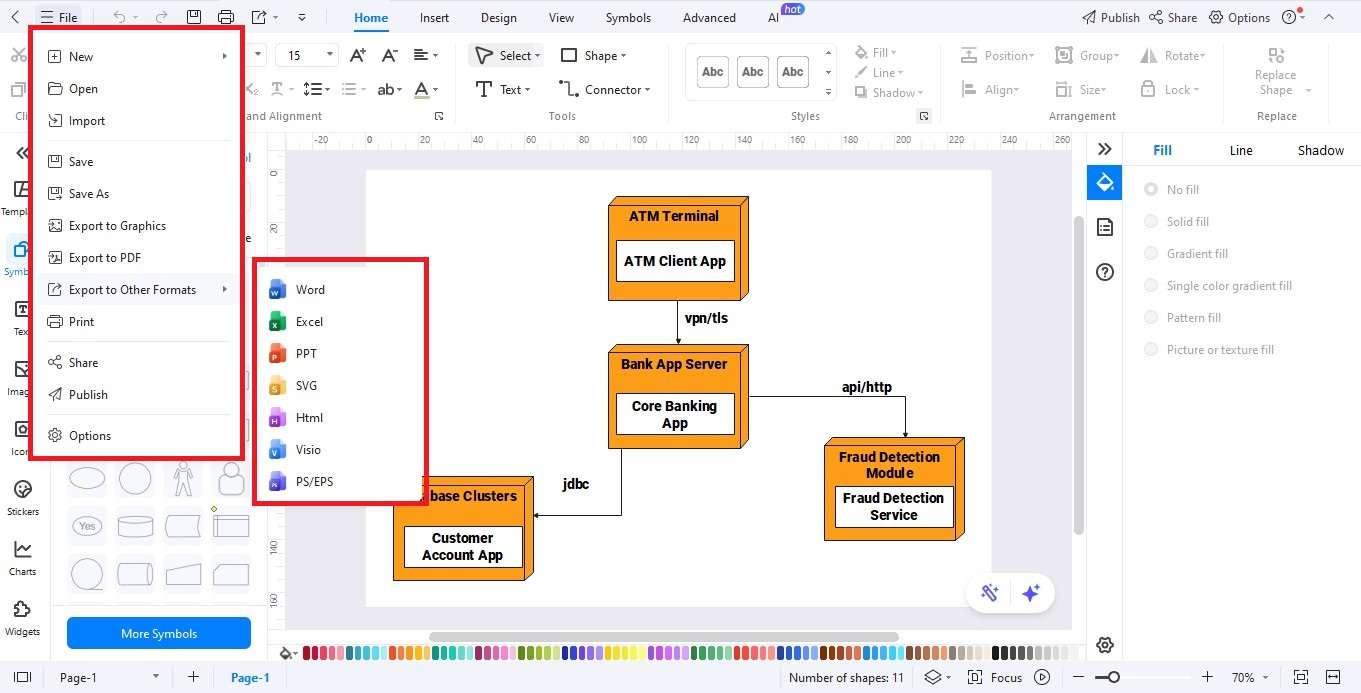Click the Print icon in quick access toolbar
1361x693 pixels.
226,16
